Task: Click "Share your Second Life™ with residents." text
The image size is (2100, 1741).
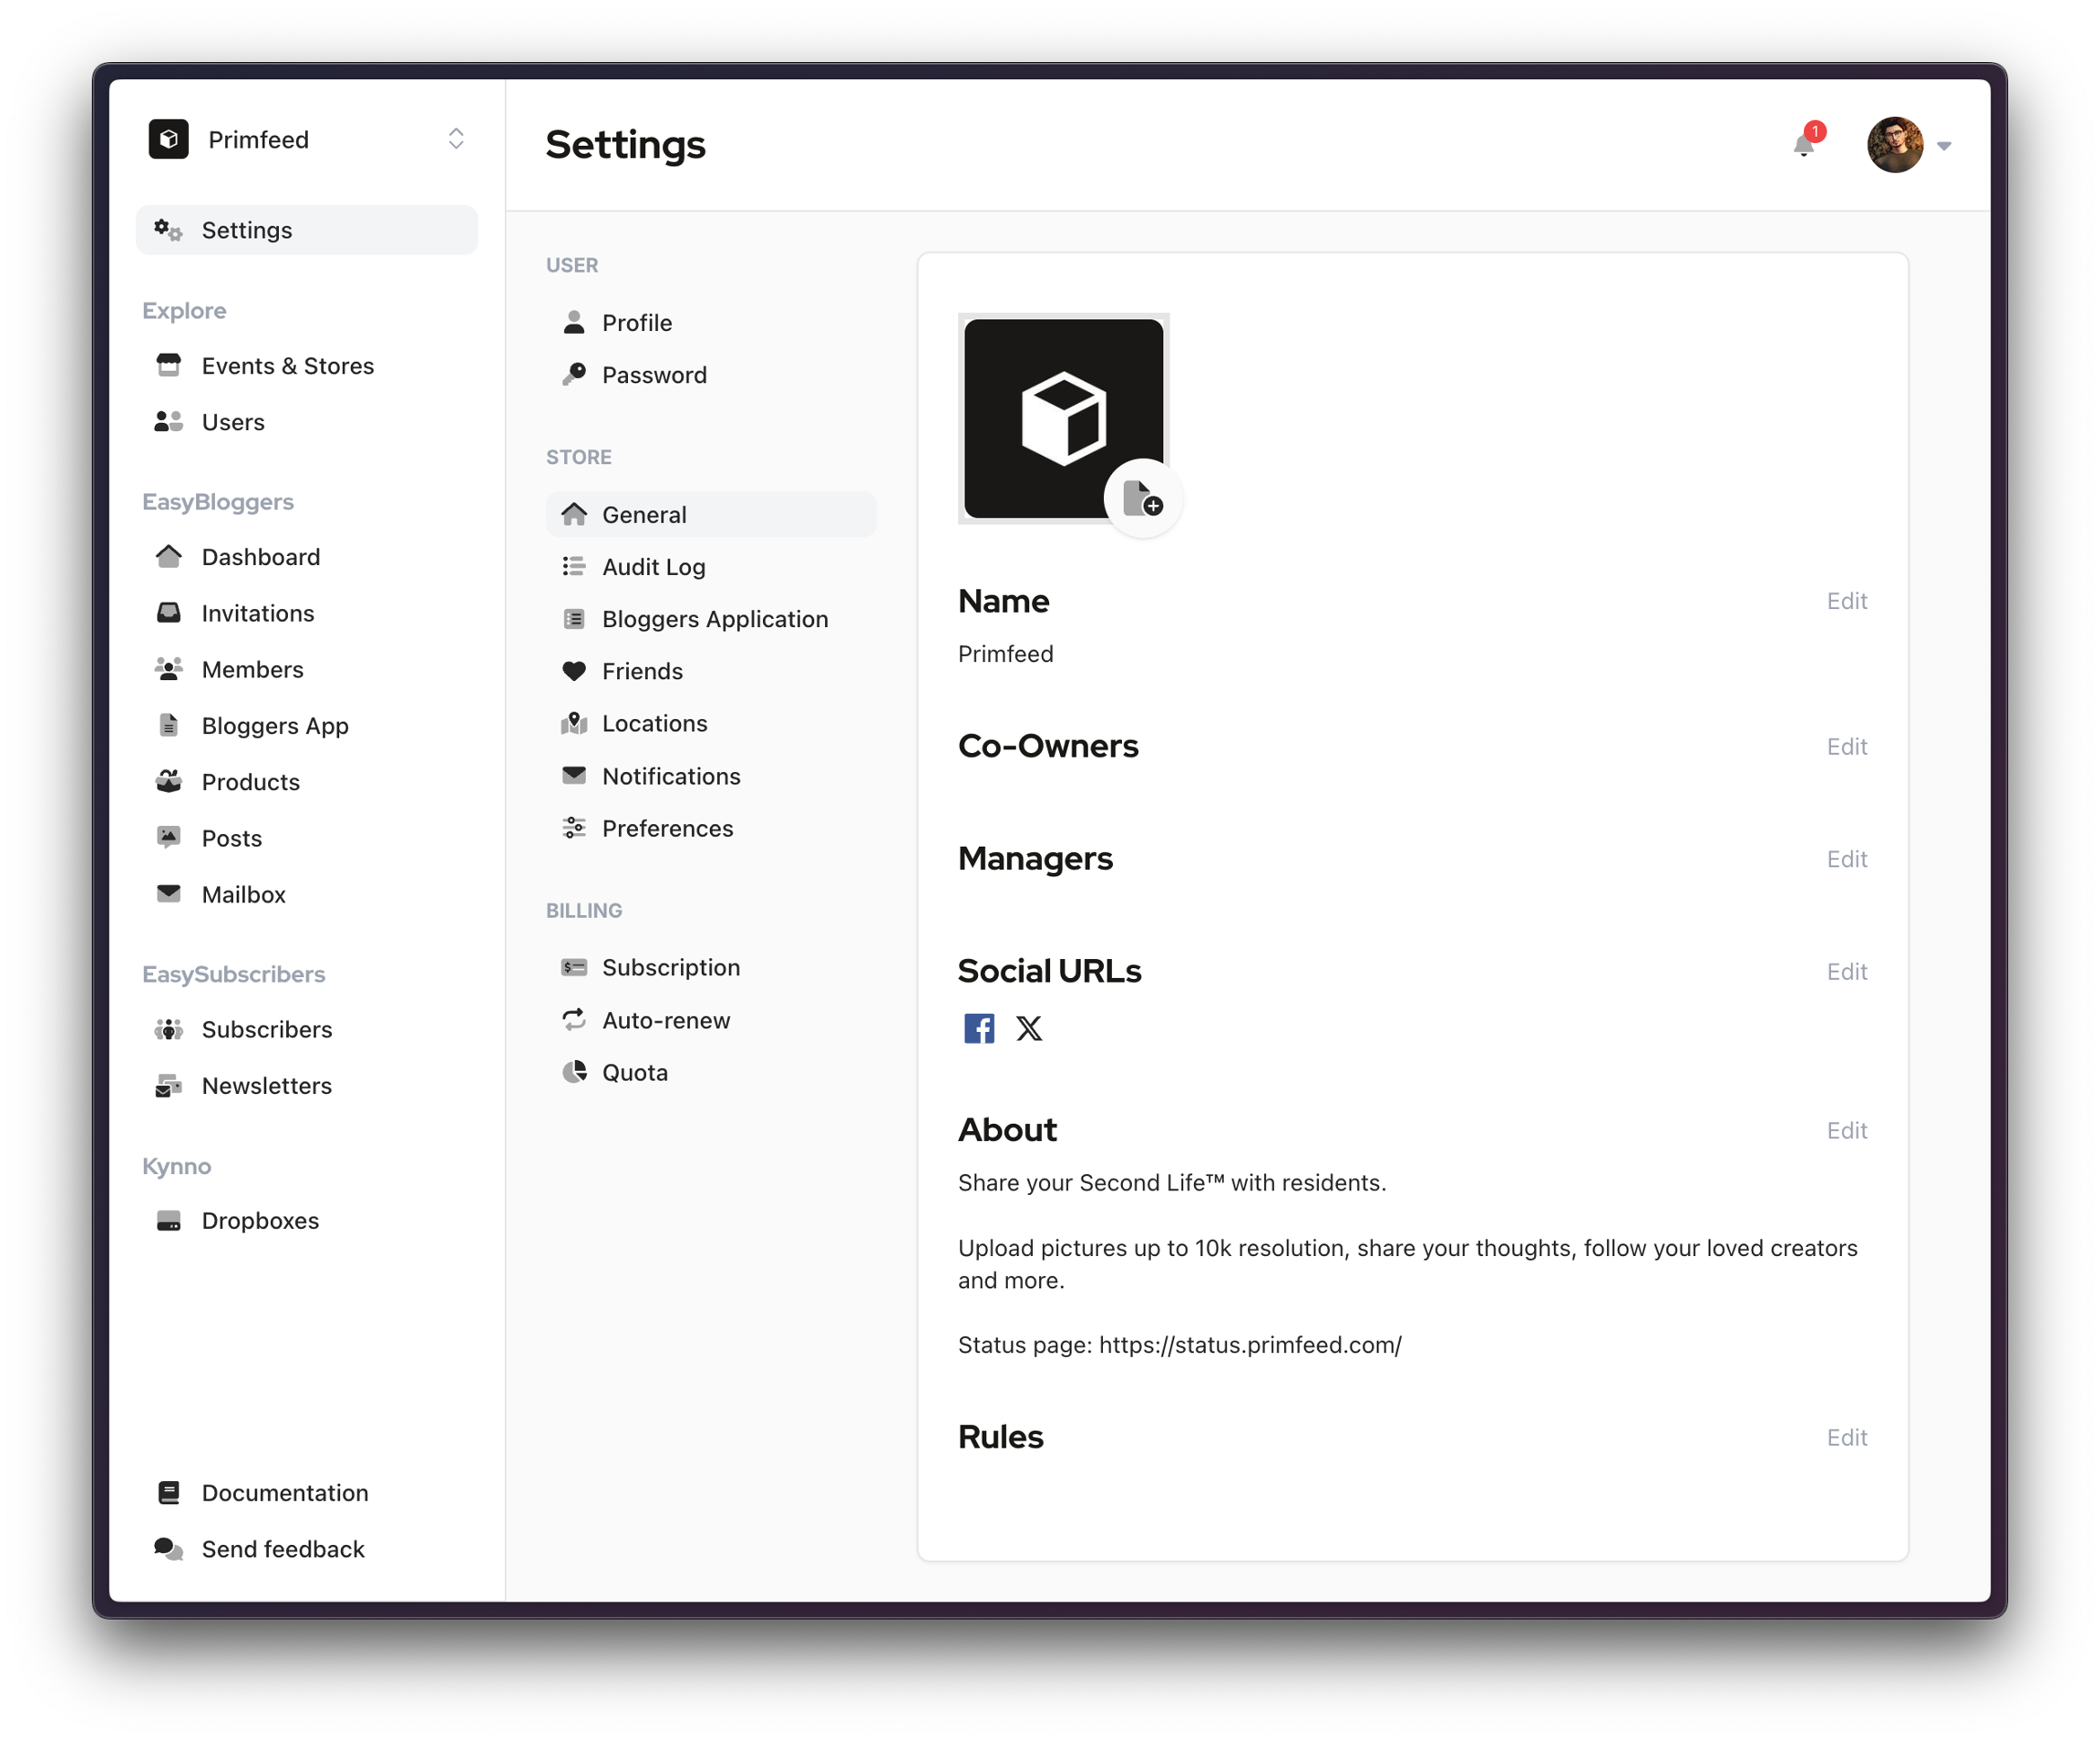Action: [1172, 1183]
